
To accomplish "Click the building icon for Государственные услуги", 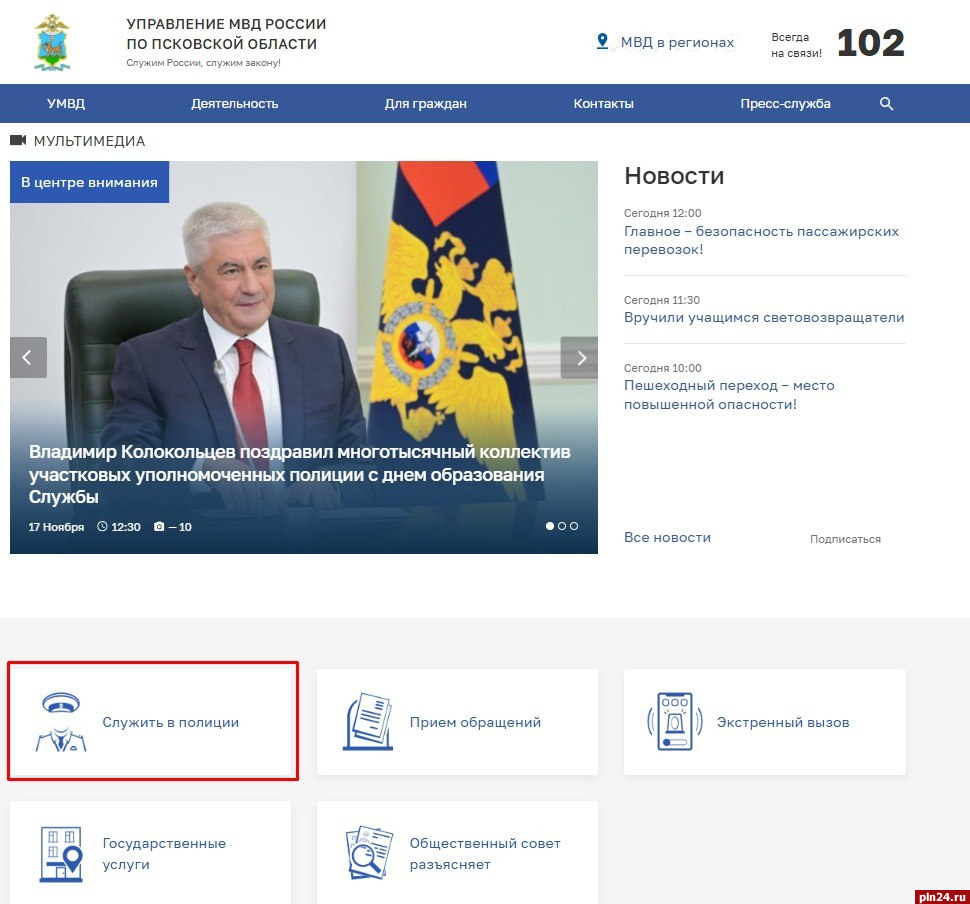I will pyautogui.click(x=61, y=853).
